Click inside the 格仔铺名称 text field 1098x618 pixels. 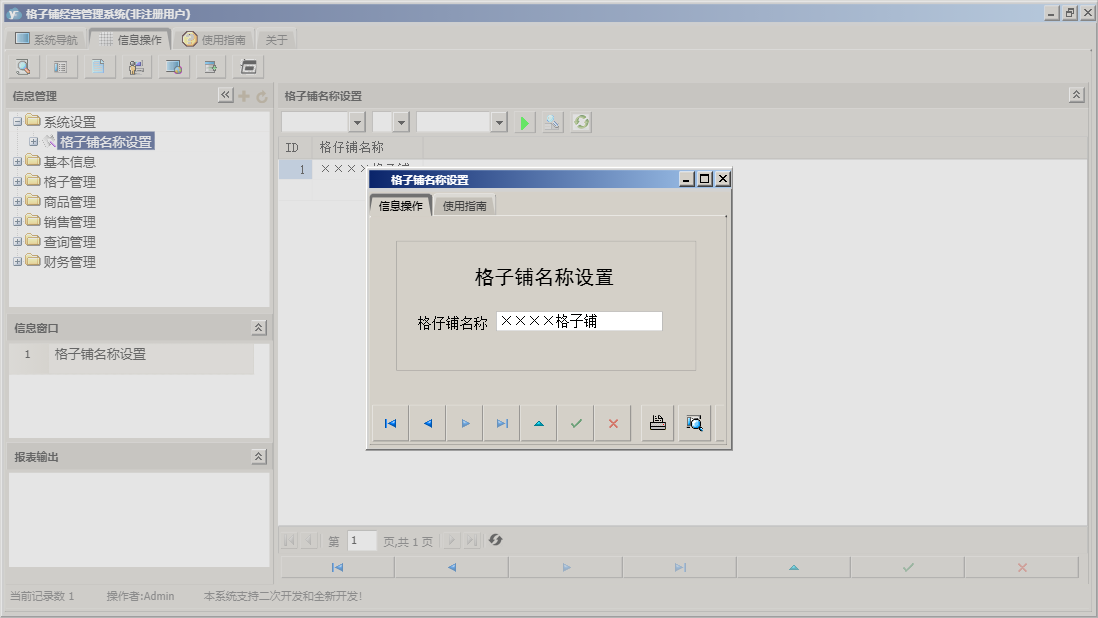578,321
